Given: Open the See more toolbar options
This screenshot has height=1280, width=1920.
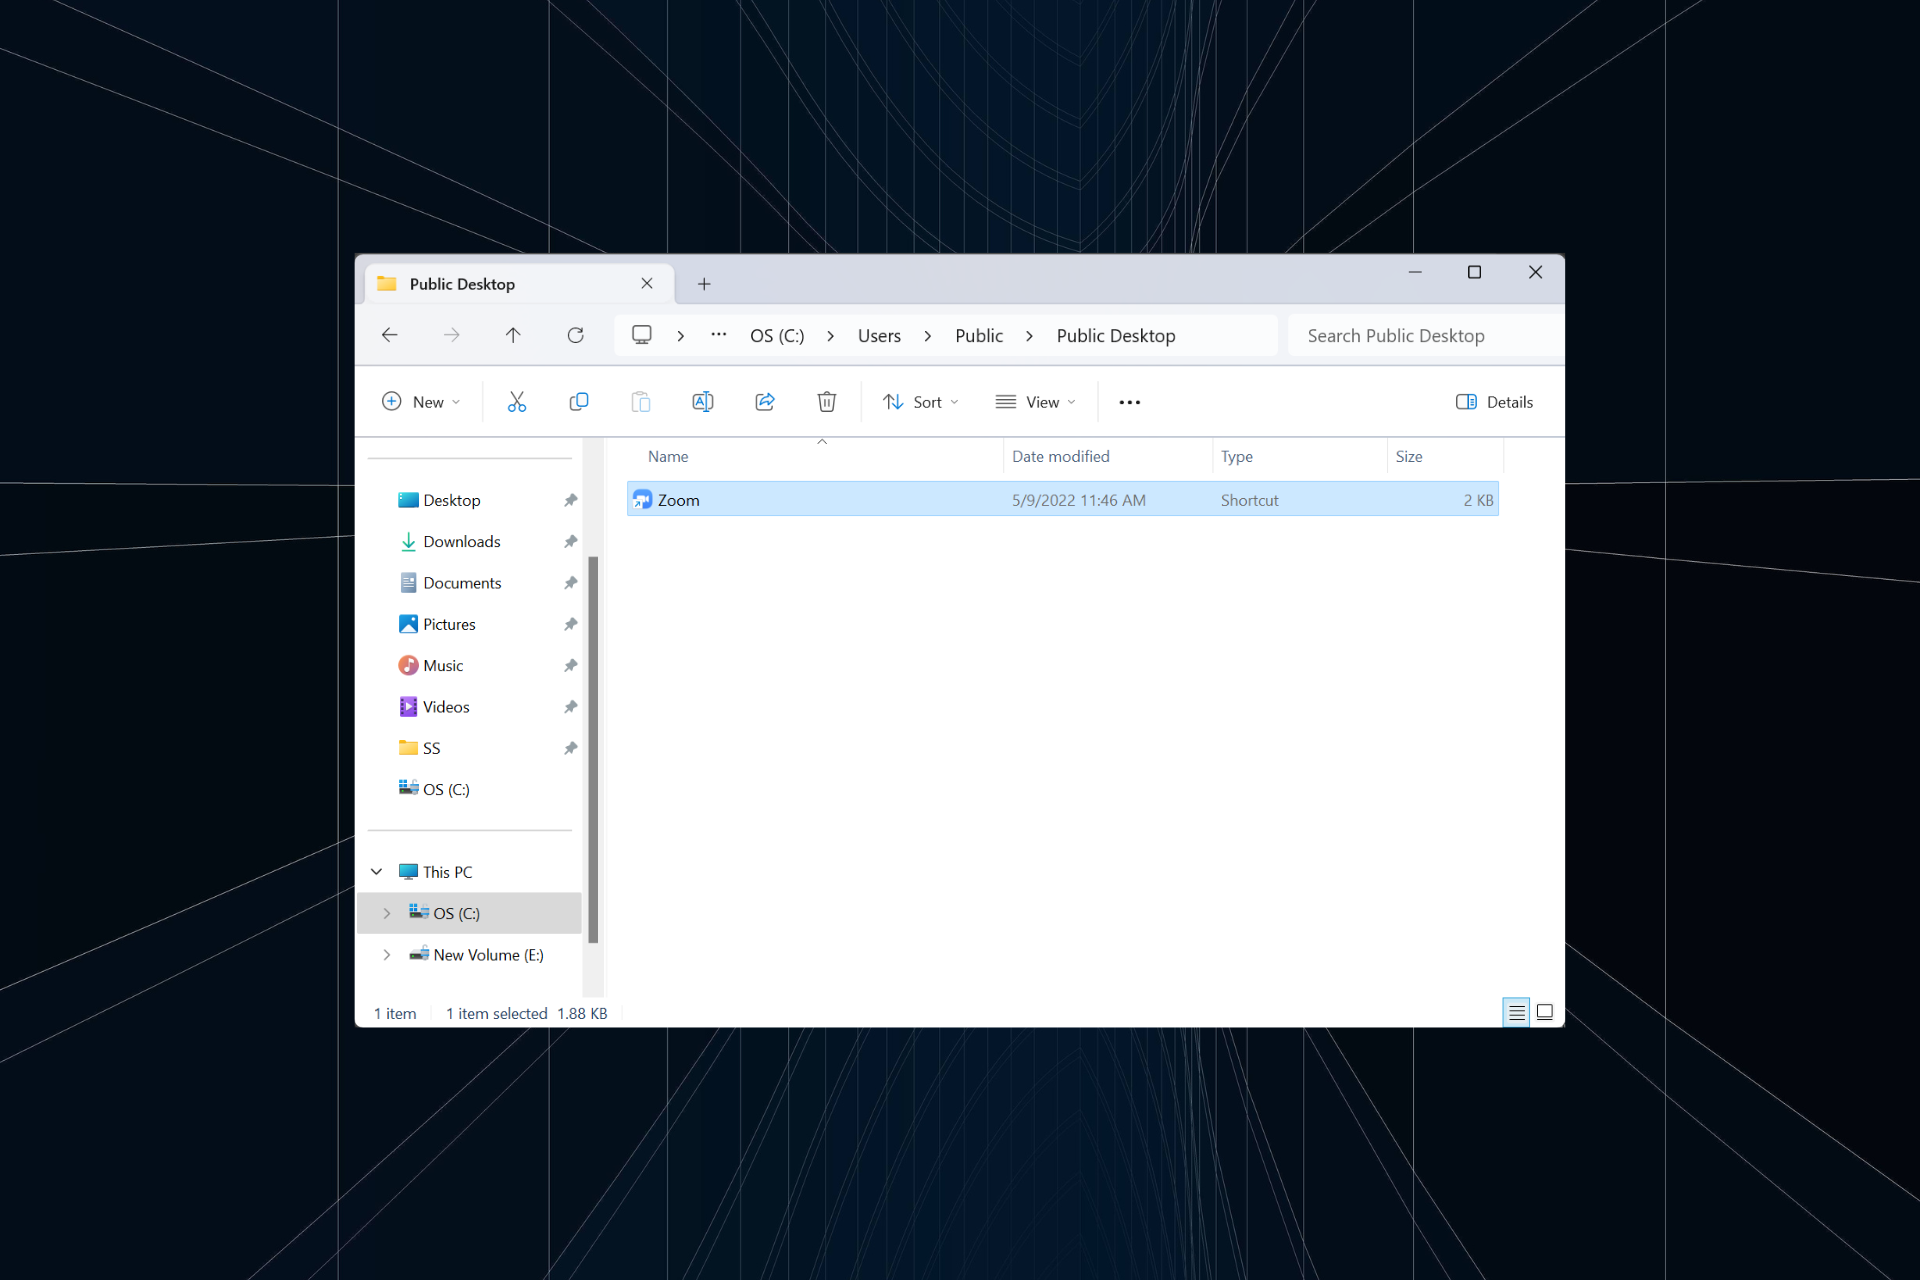Looking at the screenshot, I should pos(1130,402).
